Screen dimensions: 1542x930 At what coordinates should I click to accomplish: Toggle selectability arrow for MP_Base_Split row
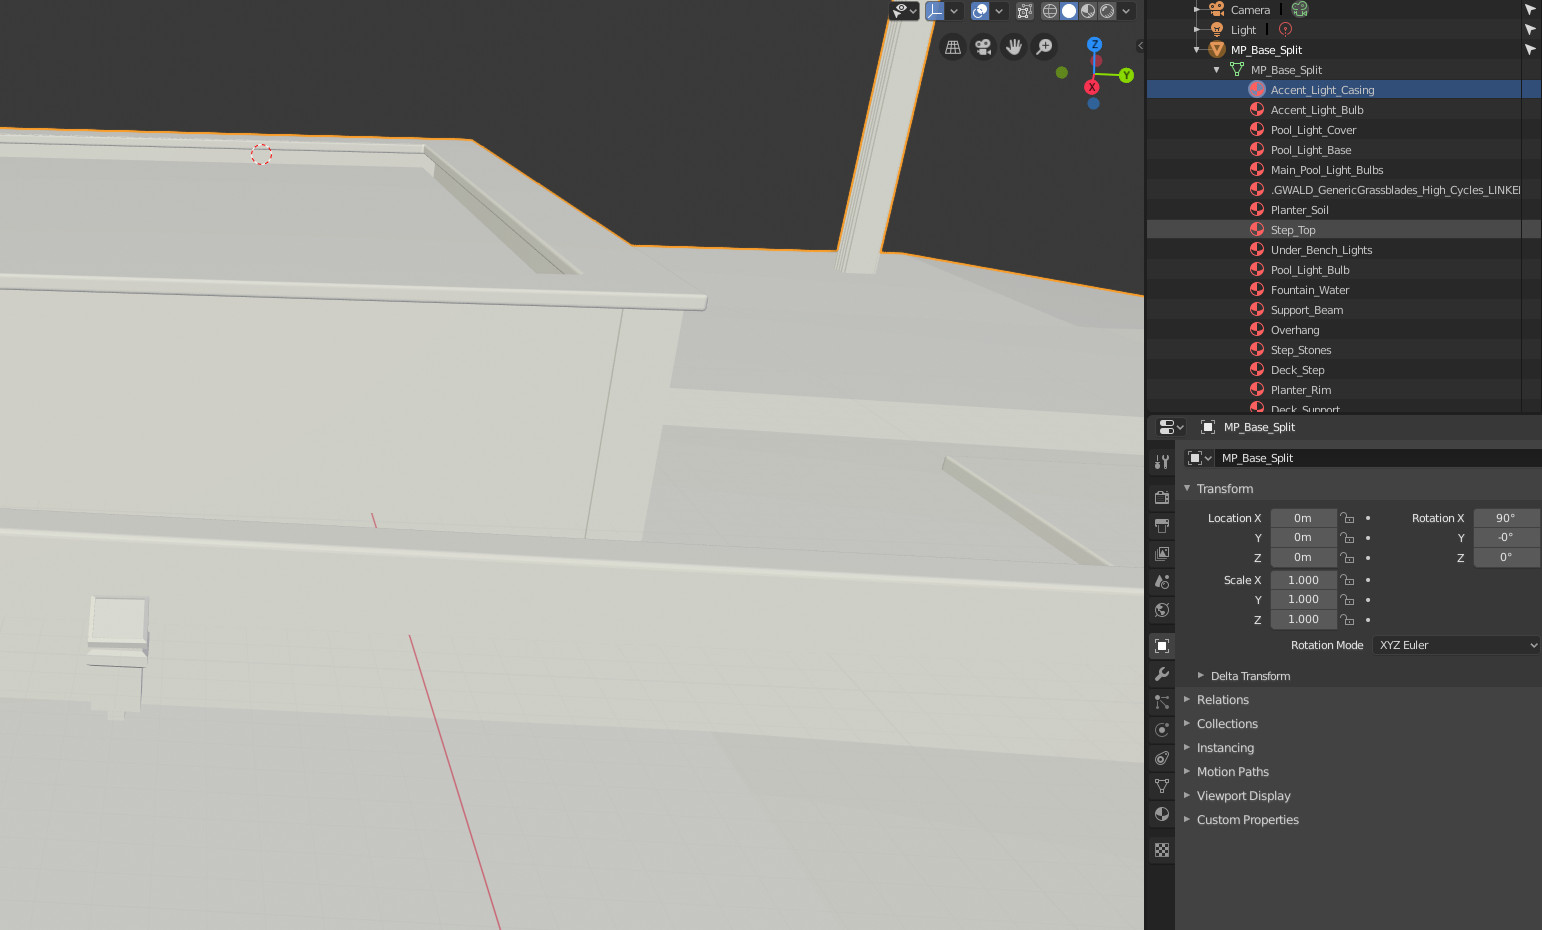pos(1530,49)
